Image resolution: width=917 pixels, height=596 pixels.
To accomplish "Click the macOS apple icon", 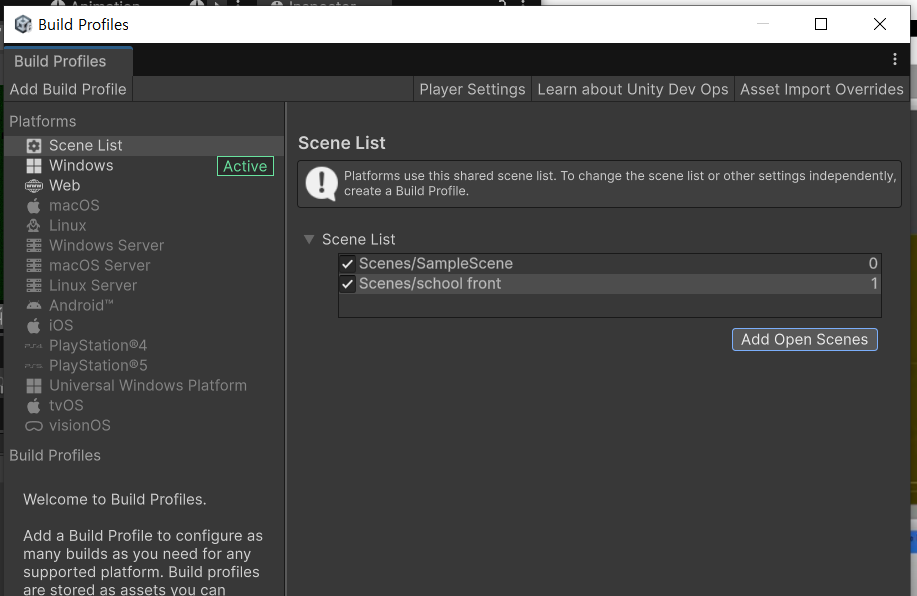I will tap(34, 206).
